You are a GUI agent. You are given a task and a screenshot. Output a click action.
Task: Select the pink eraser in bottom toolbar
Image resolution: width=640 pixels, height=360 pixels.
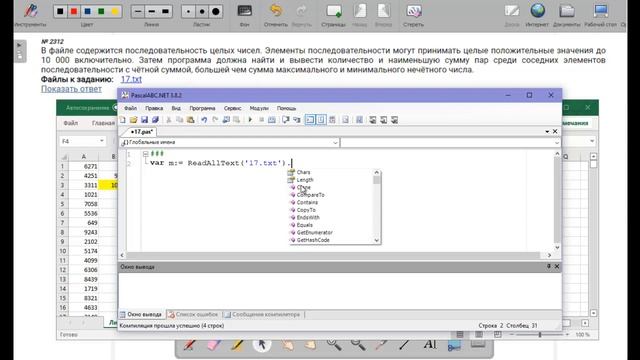click(213, 345)
